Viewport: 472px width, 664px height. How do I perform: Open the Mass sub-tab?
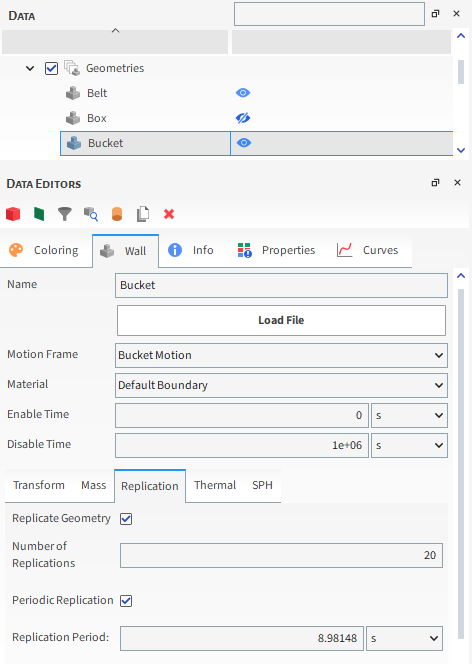pyautogui.click(x=94, y=485)
